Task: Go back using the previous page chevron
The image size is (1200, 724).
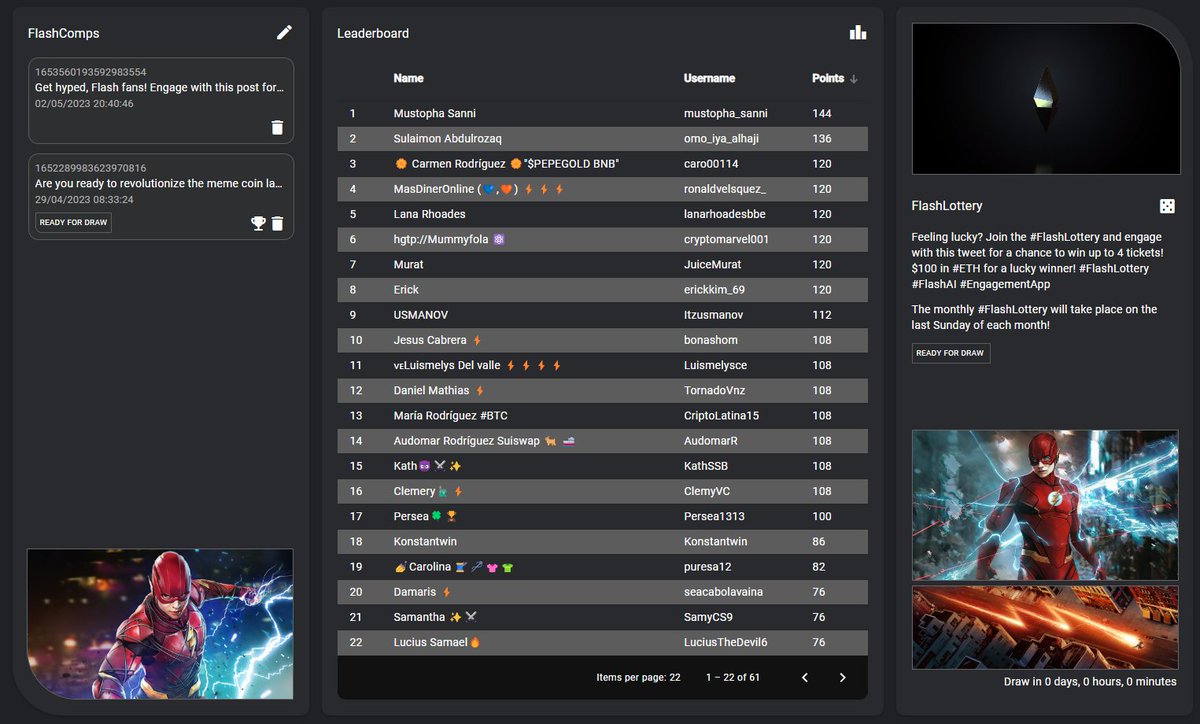Action: pyautogui.click(x=805, y=677)
